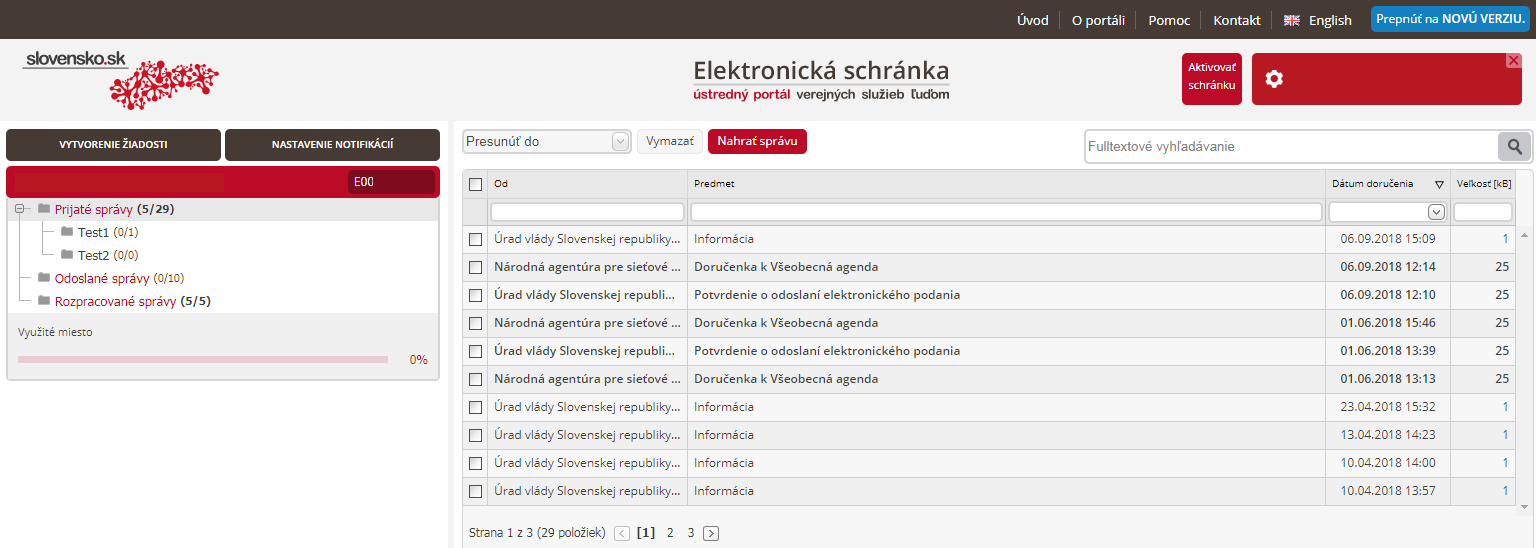Click NASTAVENIE NOTIFIKÁCIÍ button

(x=332, y=145)
